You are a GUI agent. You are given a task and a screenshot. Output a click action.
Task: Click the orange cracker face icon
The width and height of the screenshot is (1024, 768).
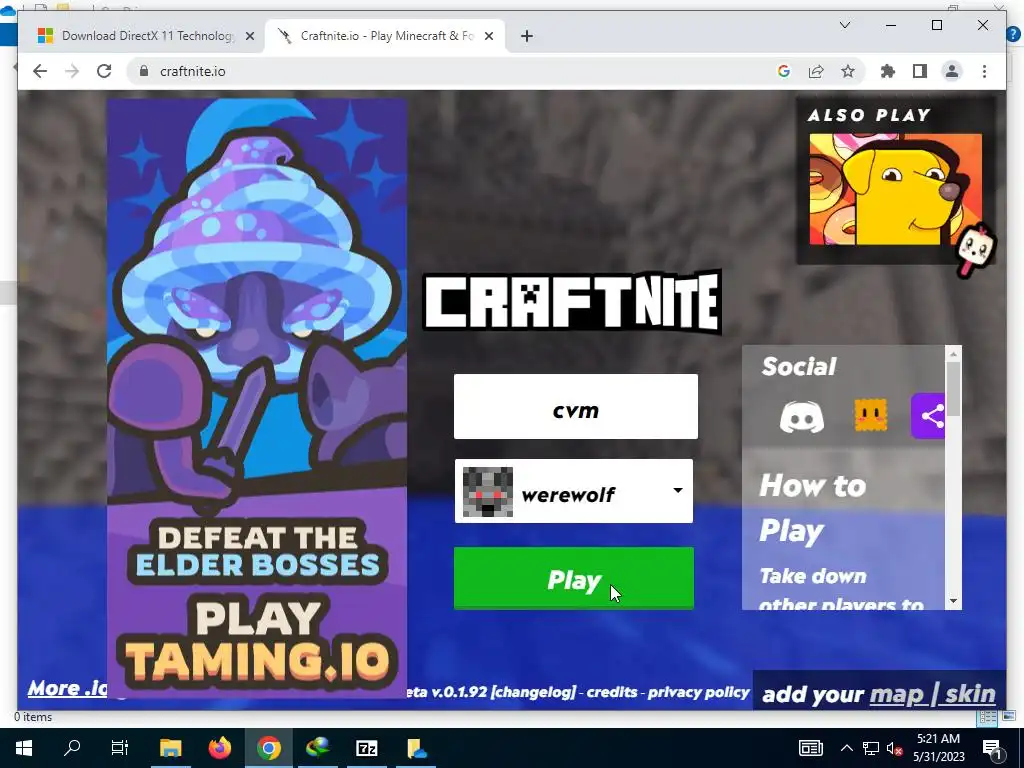pyautogui.click(x=871, y=415)
